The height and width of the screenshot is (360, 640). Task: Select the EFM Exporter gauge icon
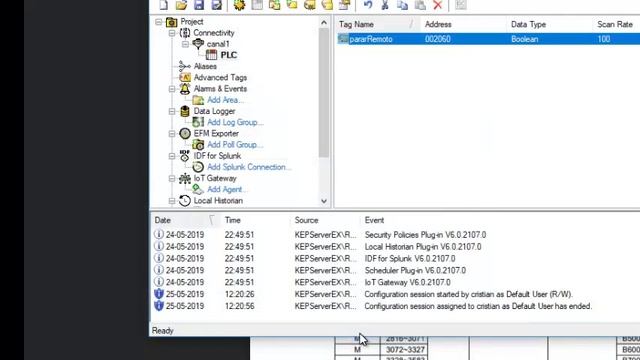[185, 133]
